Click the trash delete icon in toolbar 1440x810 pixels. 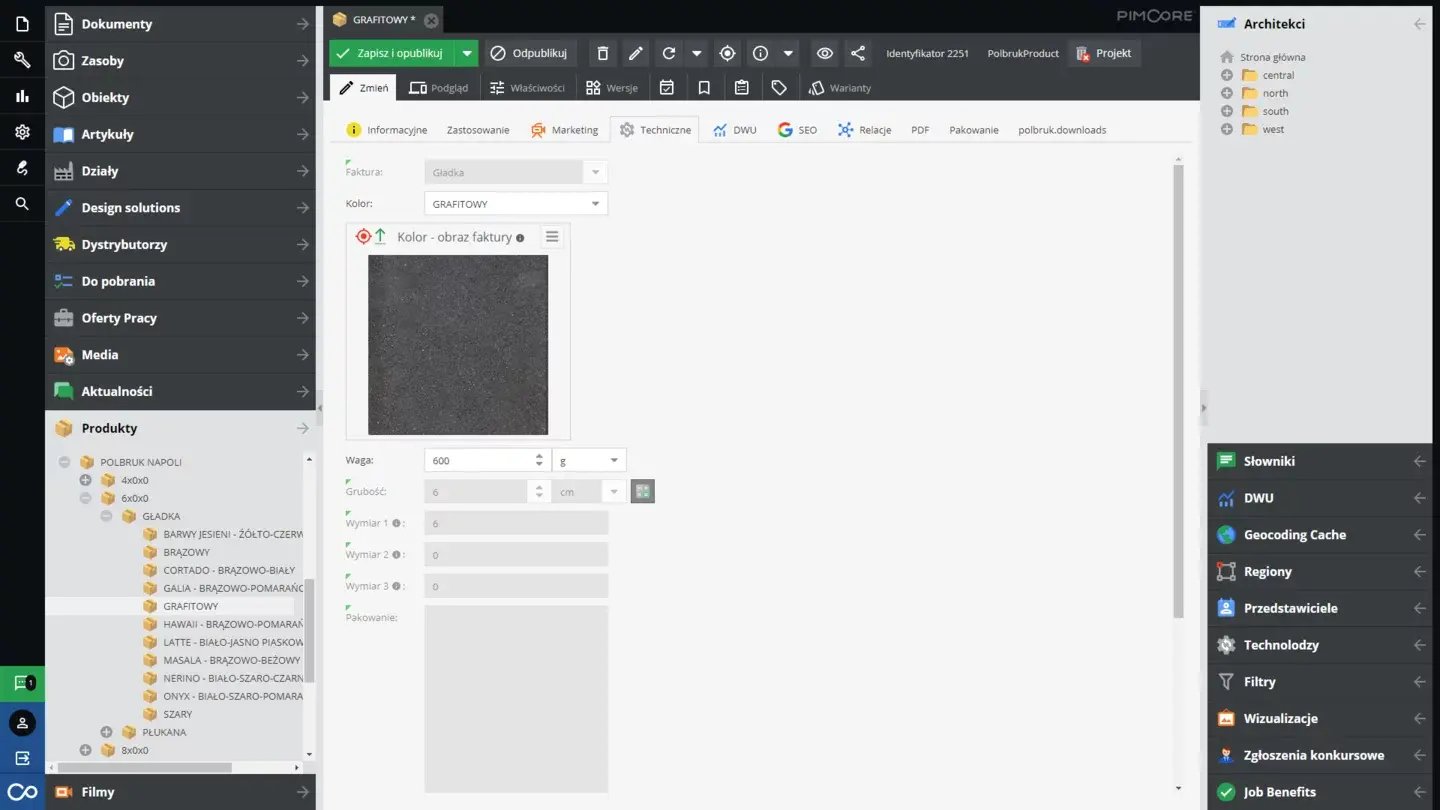click(602, 53)
